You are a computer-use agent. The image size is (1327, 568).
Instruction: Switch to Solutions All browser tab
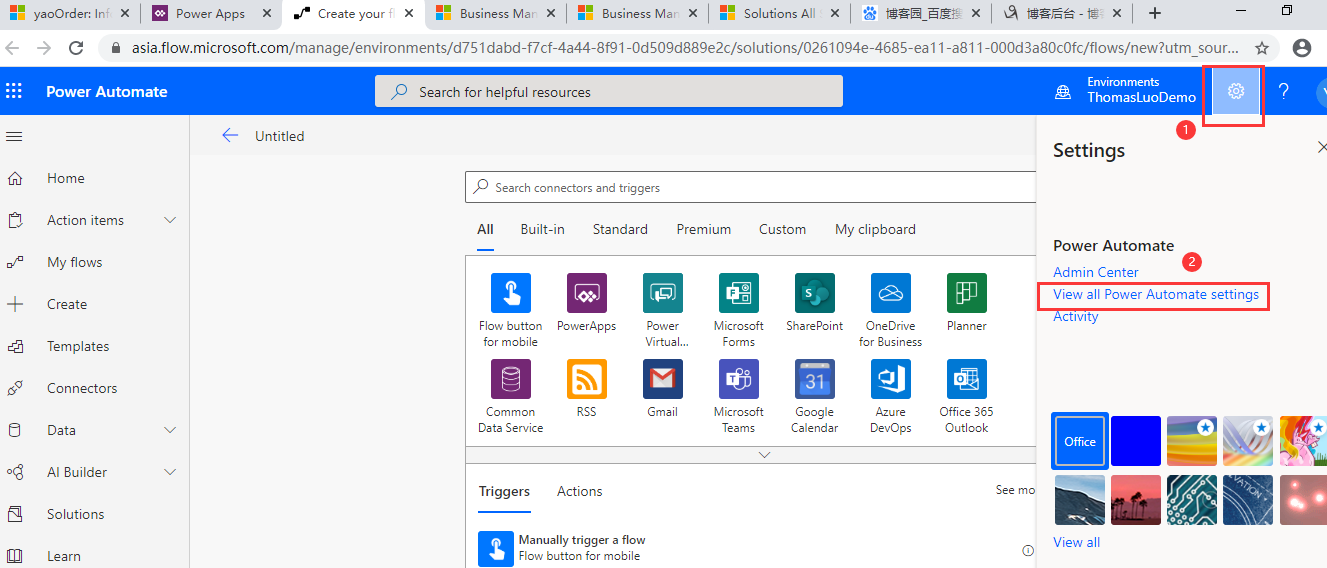tap(778, 13)
